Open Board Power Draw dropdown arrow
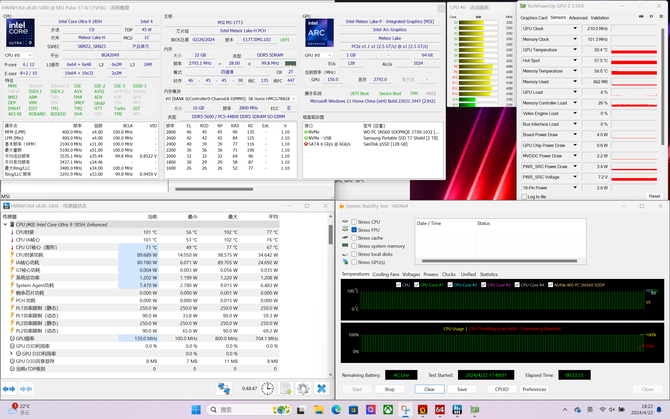Image resolution: width=670 pixels, height=419 pixels. point(575,135)
